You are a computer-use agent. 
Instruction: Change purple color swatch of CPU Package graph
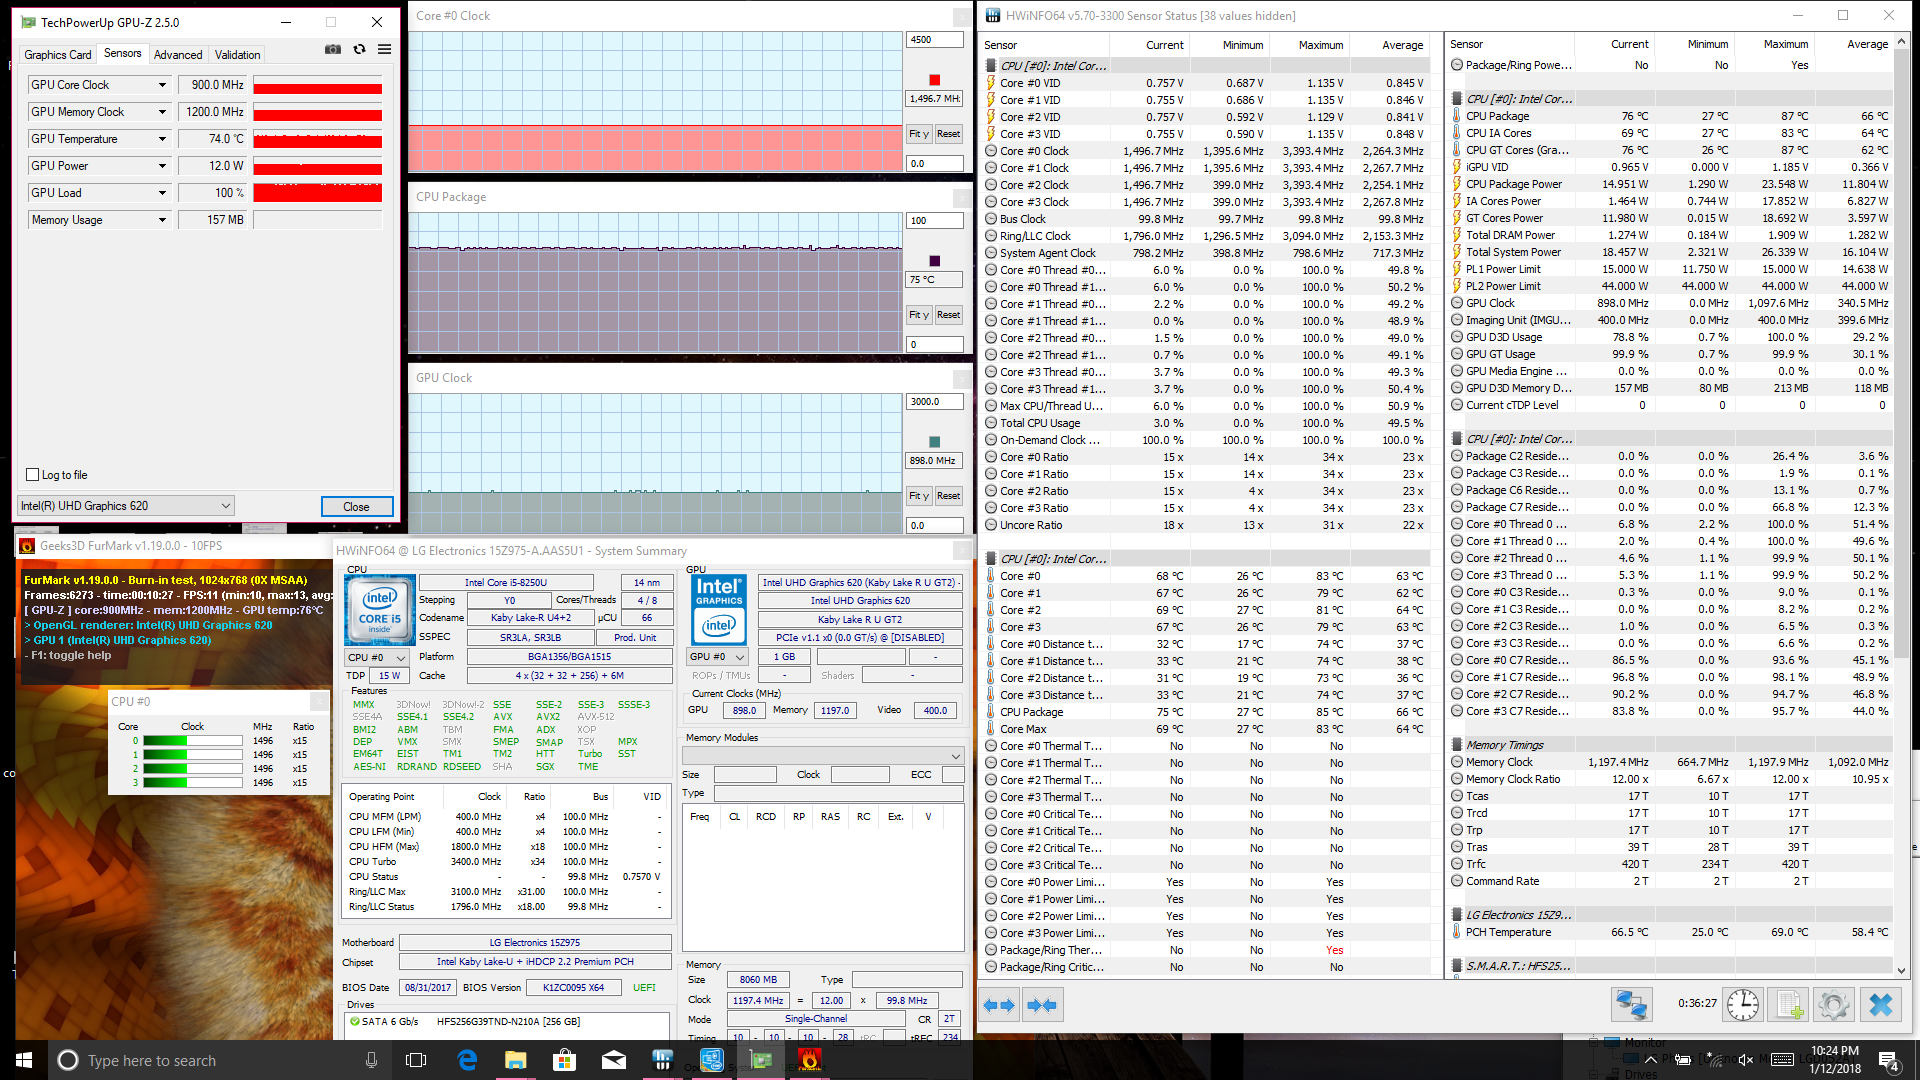(x=934, y=261)
